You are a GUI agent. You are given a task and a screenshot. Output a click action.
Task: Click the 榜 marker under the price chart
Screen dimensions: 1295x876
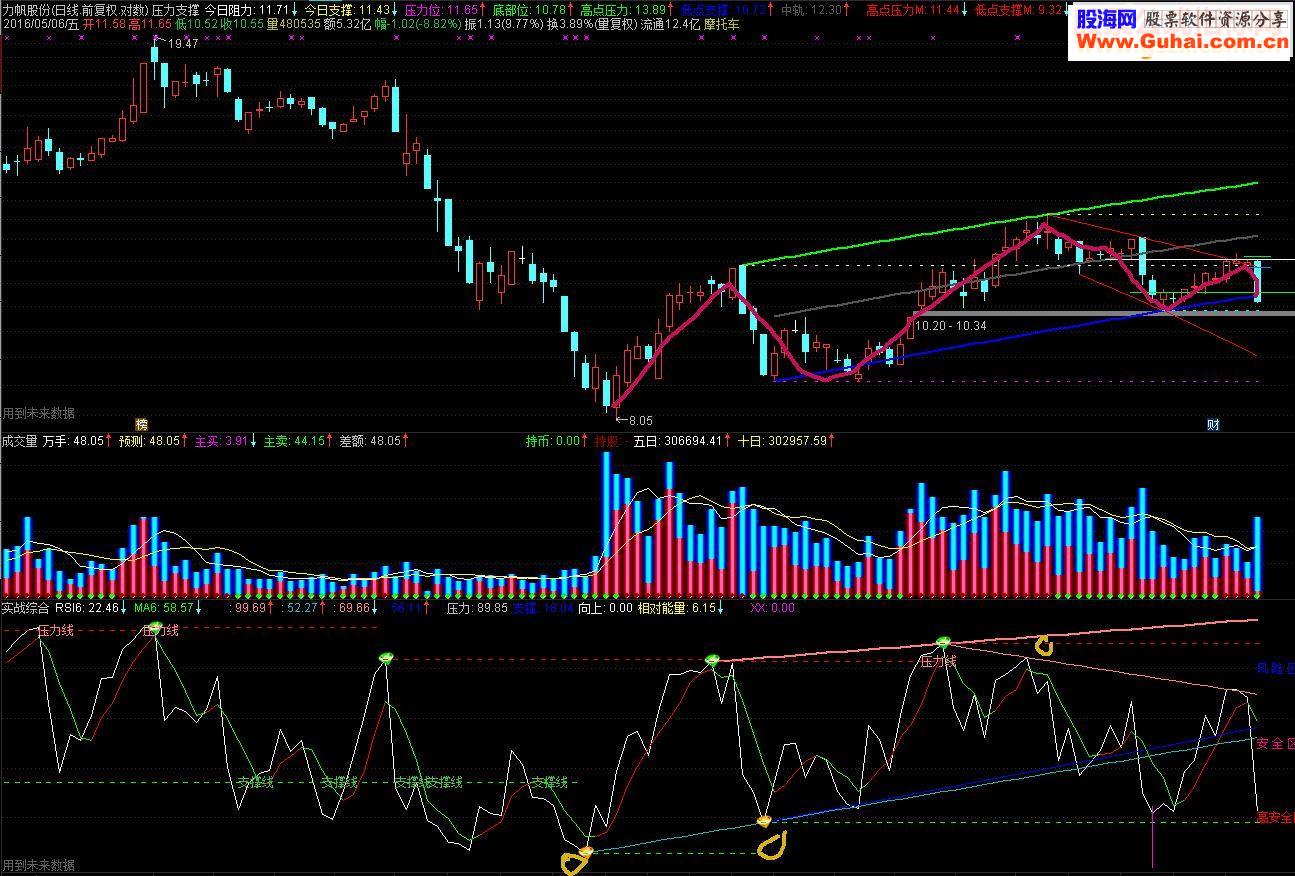[141, 424]
